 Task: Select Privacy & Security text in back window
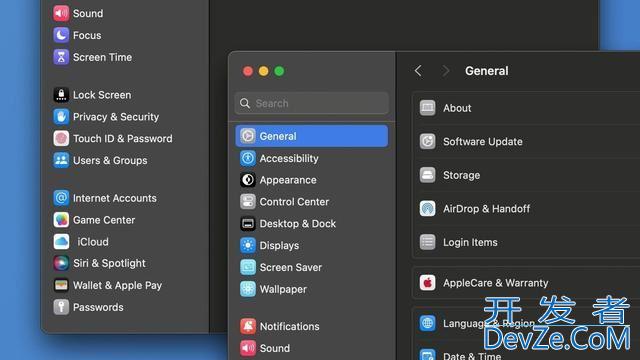pos(116,117)
